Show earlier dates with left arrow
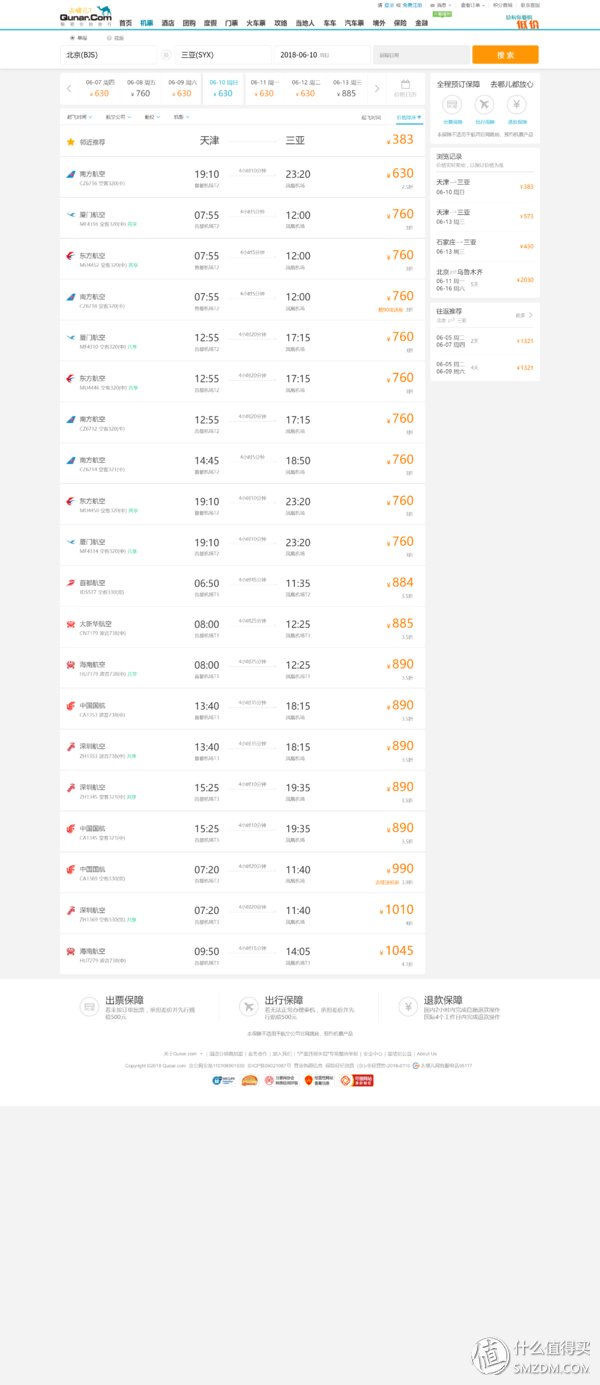This screenshot has height=1385, width=600. tap(69, 88)
